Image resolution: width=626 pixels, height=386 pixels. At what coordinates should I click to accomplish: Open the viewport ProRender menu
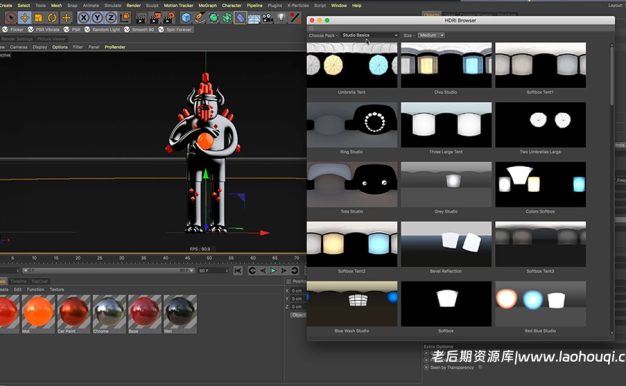(x=115, y=47)
